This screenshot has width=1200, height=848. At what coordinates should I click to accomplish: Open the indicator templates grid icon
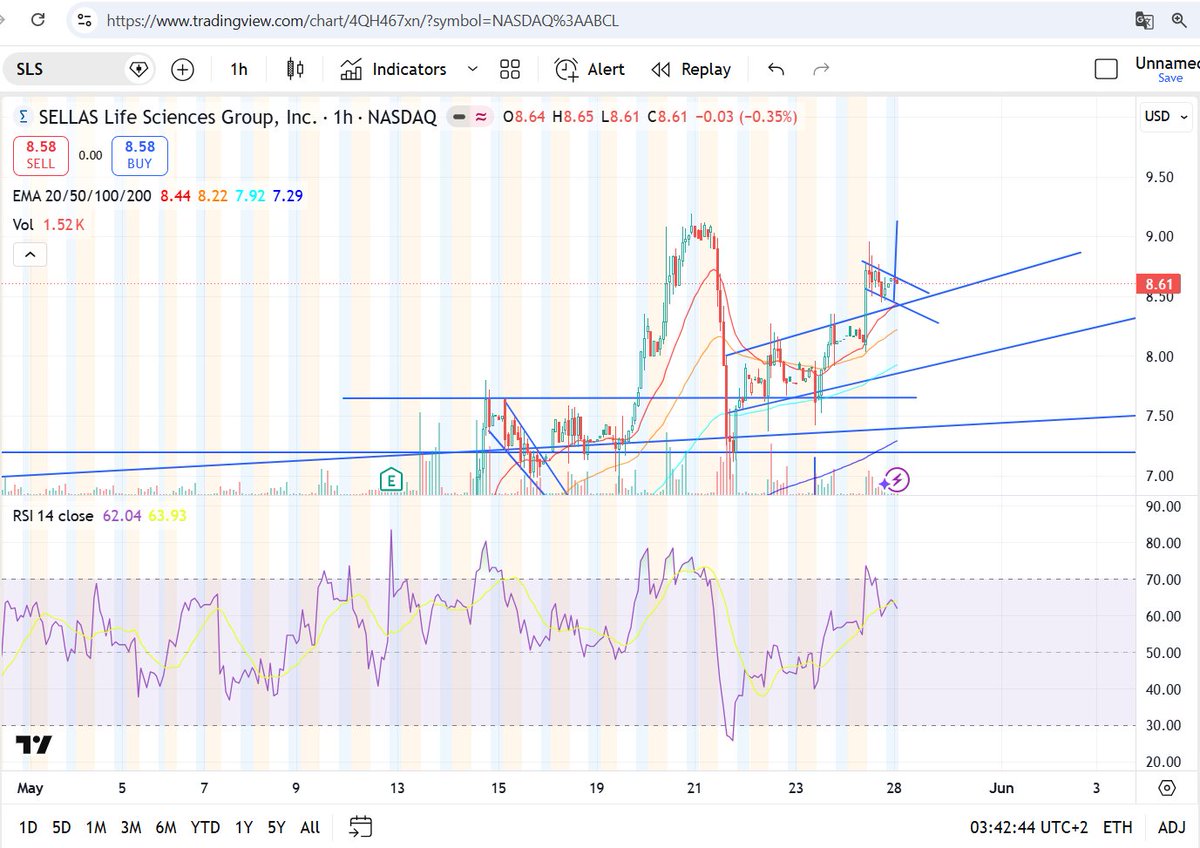point(510,69)
